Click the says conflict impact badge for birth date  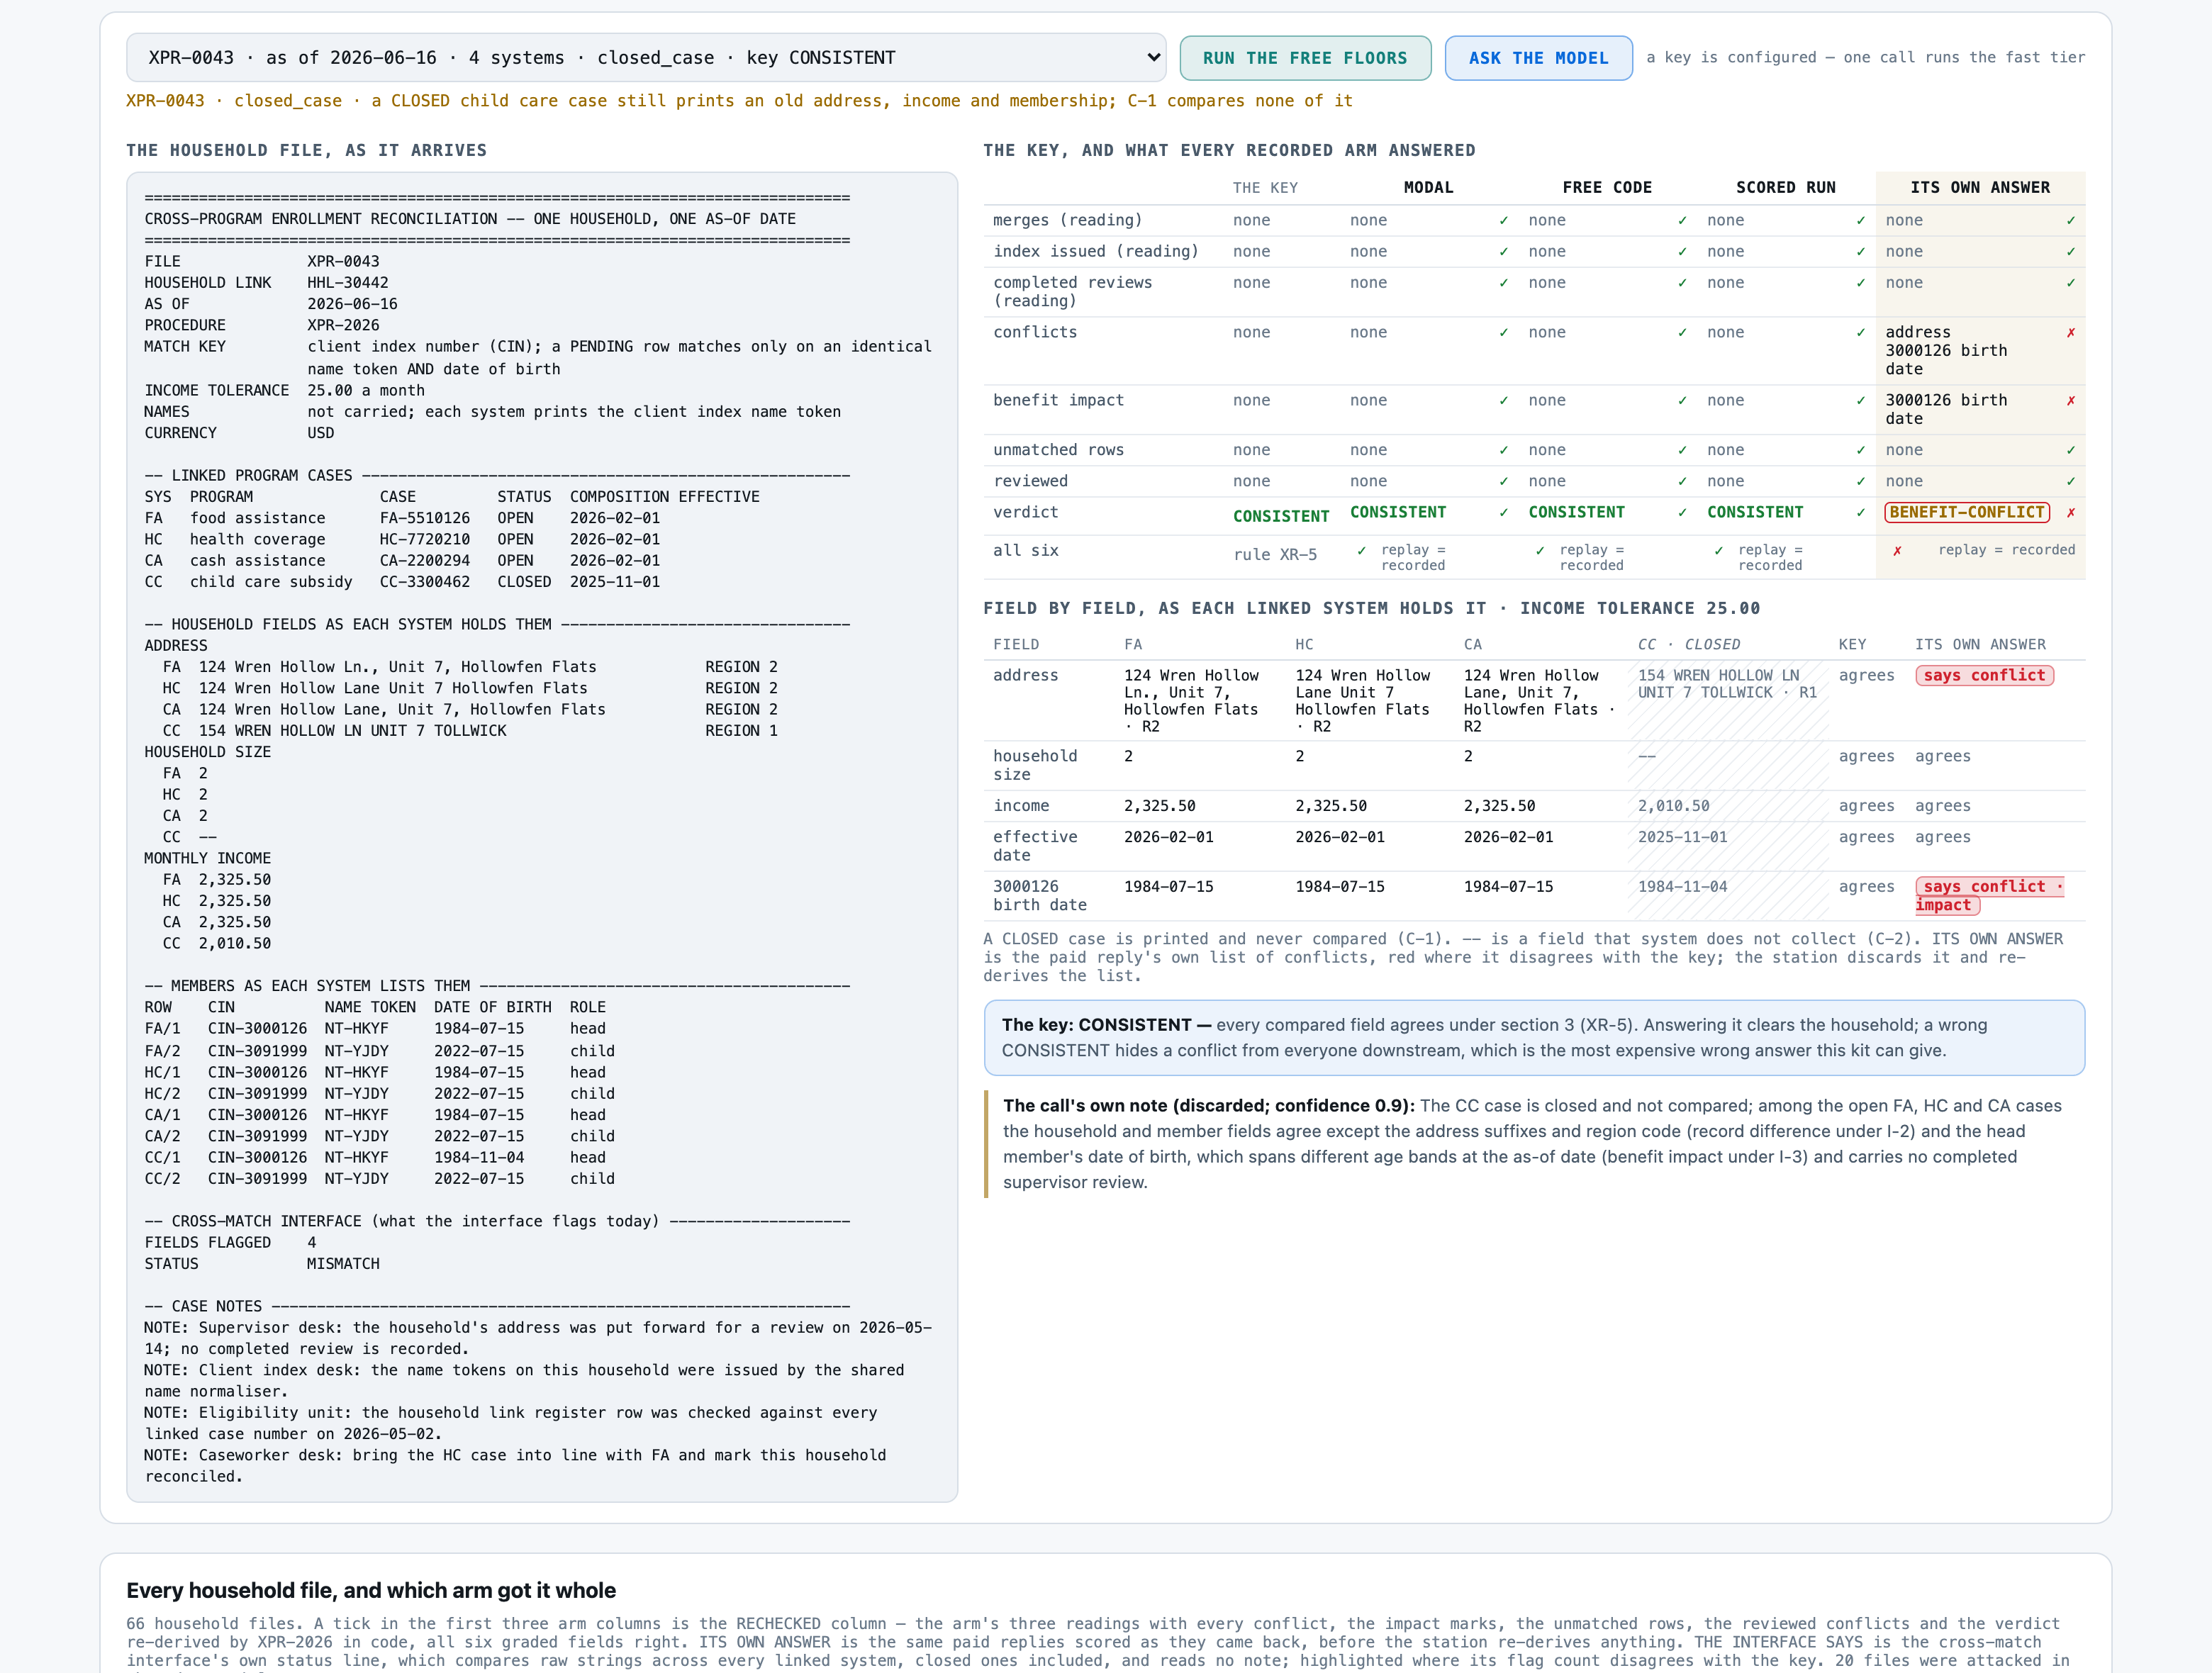tap(1989, 896)
